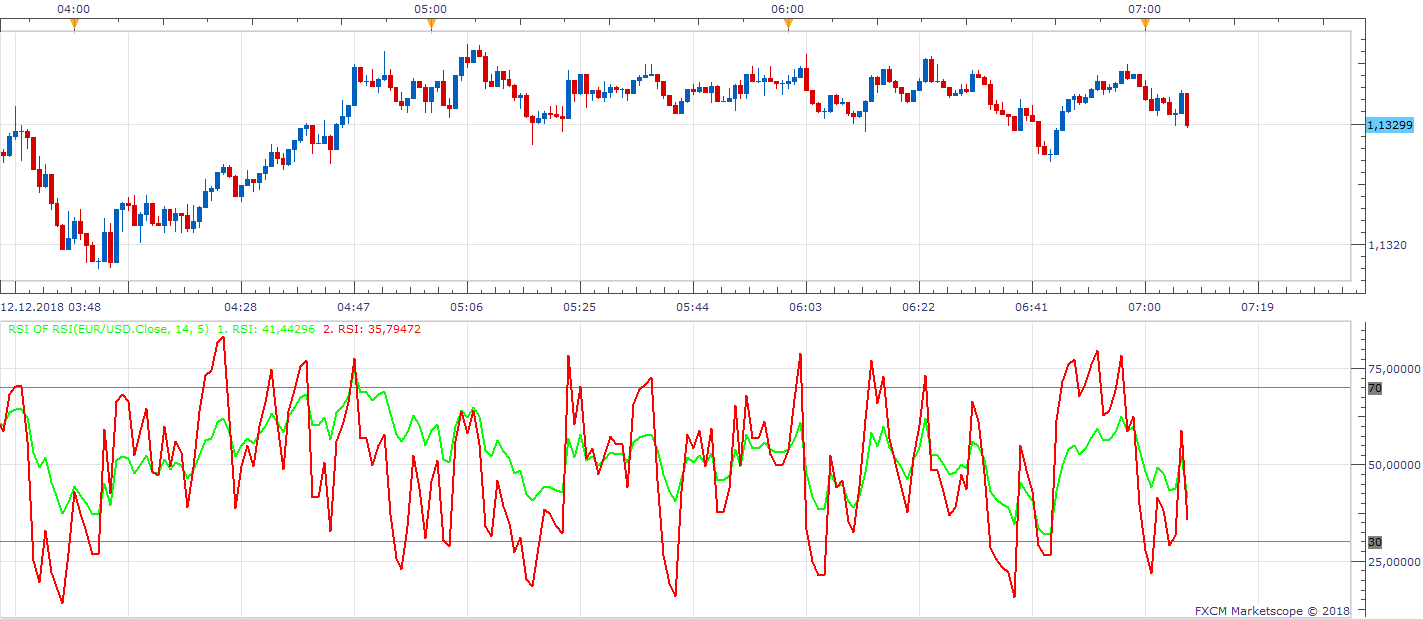This screenshot has width=1423, height=619.
Task: Click the 06:41 time axis label
Action: click(x=1032, y=307)
